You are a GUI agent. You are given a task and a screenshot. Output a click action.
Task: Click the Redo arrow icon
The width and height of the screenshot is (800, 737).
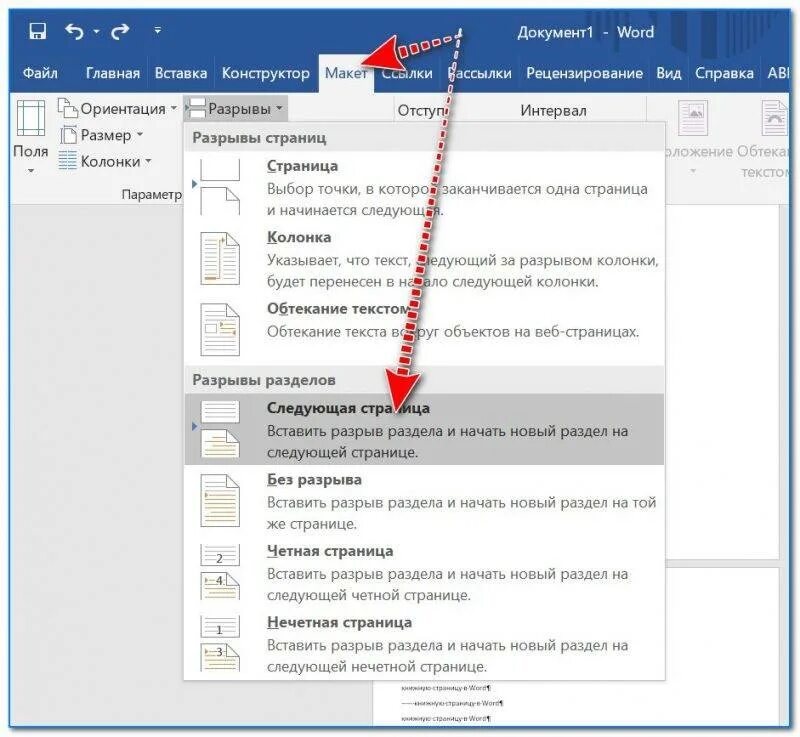(x=120, y=32)
